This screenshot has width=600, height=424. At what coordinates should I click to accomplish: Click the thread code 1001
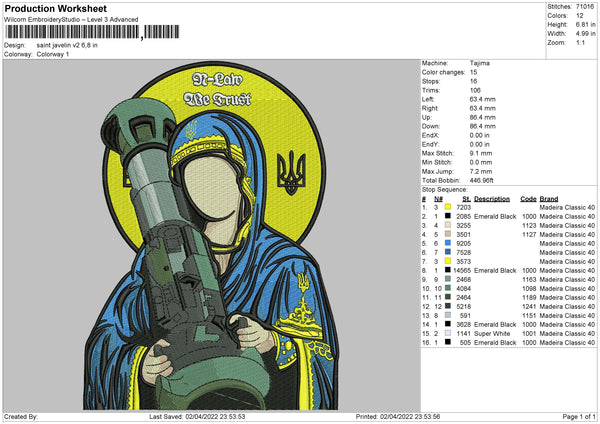click(x=529, y=334)
